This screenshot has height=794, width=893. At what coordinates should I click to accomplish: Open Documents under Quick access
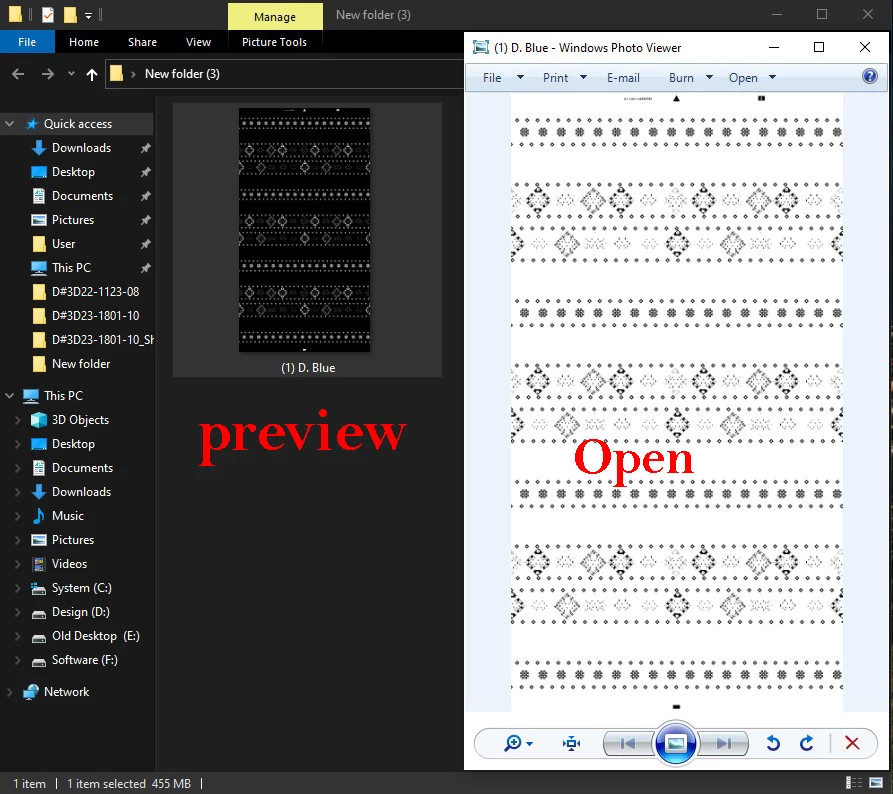tap(82, 196)
